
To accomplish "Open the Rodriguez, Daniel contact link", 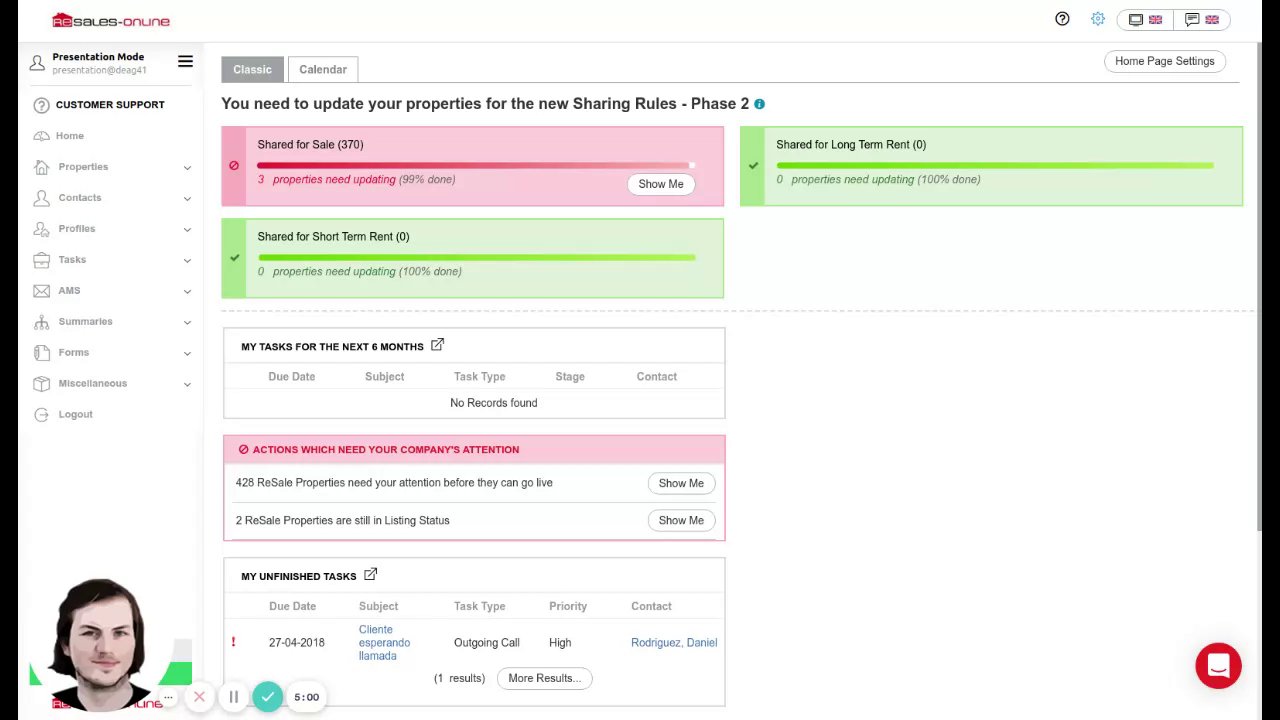I will coord(674,643).
